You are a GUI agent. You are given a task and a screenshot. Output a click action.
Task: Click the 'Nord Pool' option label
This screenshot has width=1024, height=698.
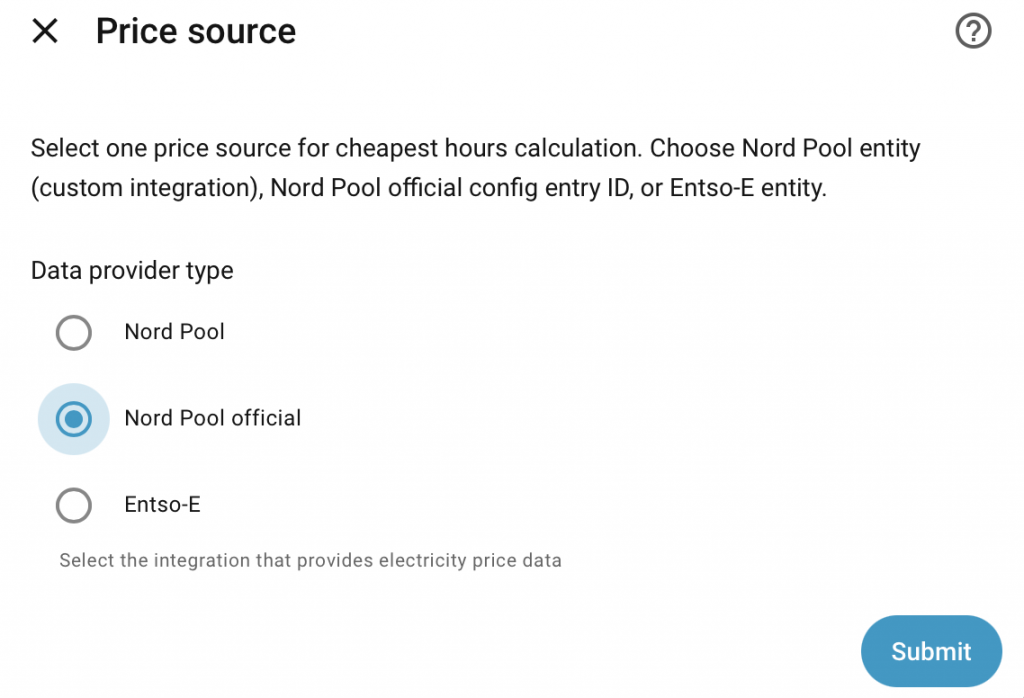pyautogui.click(x=174, y=332)
